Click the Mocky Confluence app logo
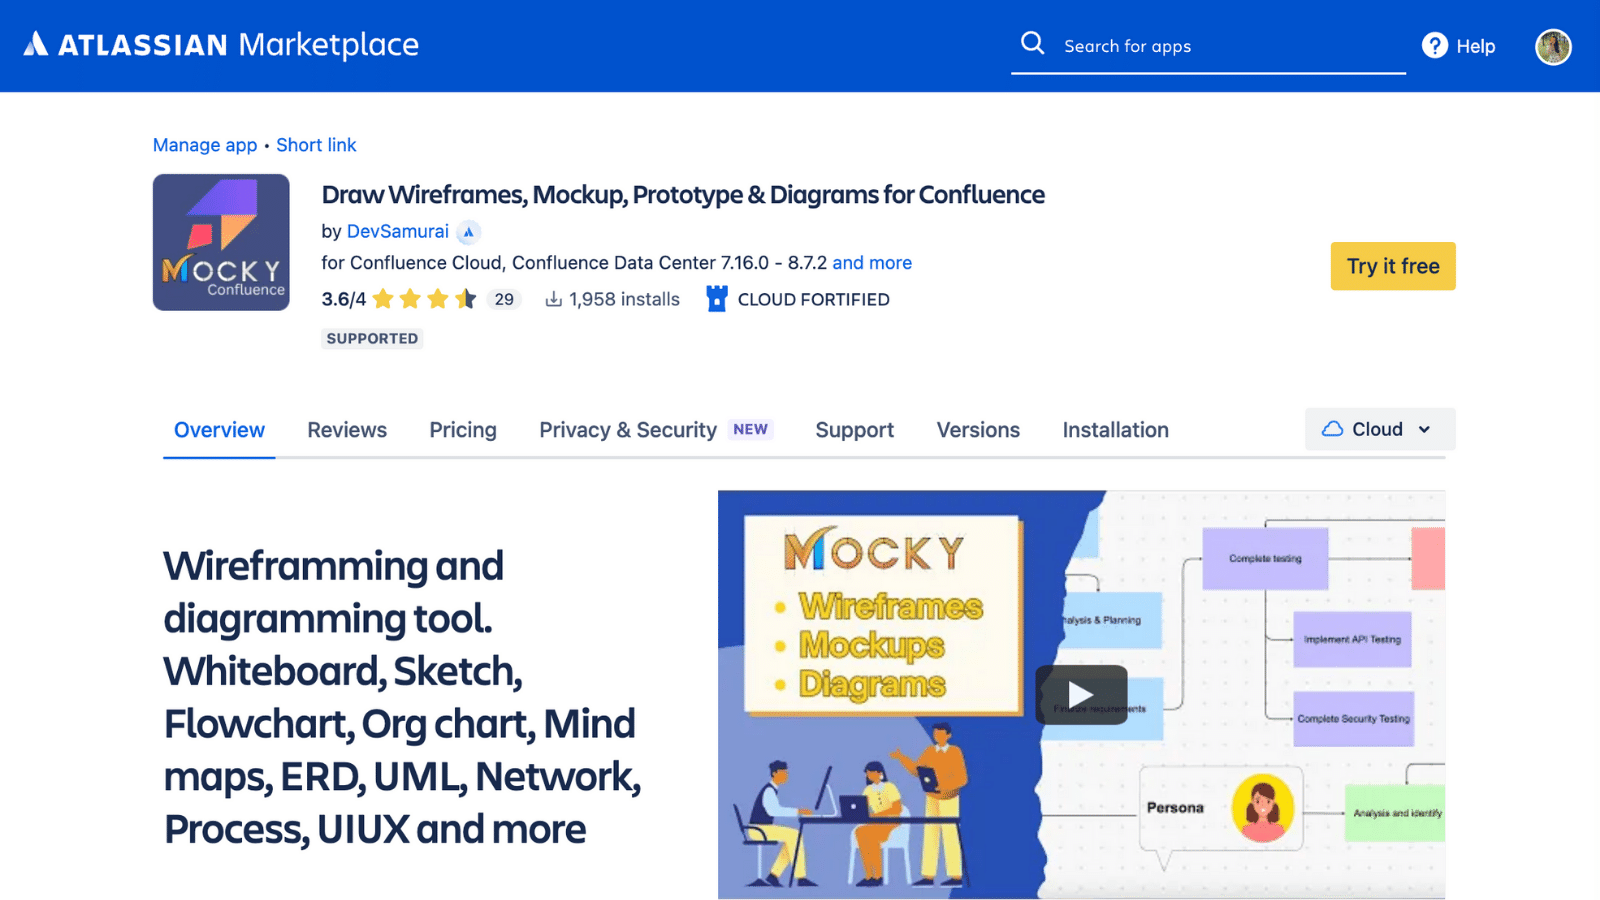Screen dimensions: 1600x900 221,242
